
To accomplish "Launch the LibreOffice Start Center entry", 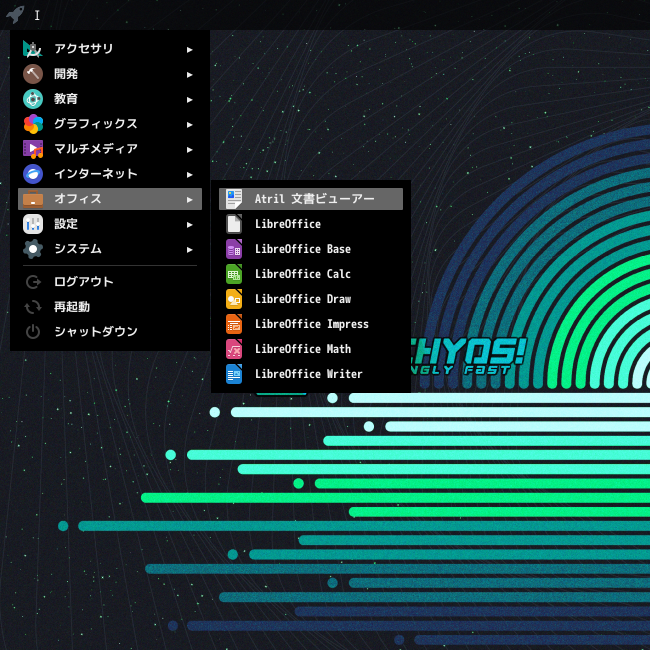I will (311, 224).
